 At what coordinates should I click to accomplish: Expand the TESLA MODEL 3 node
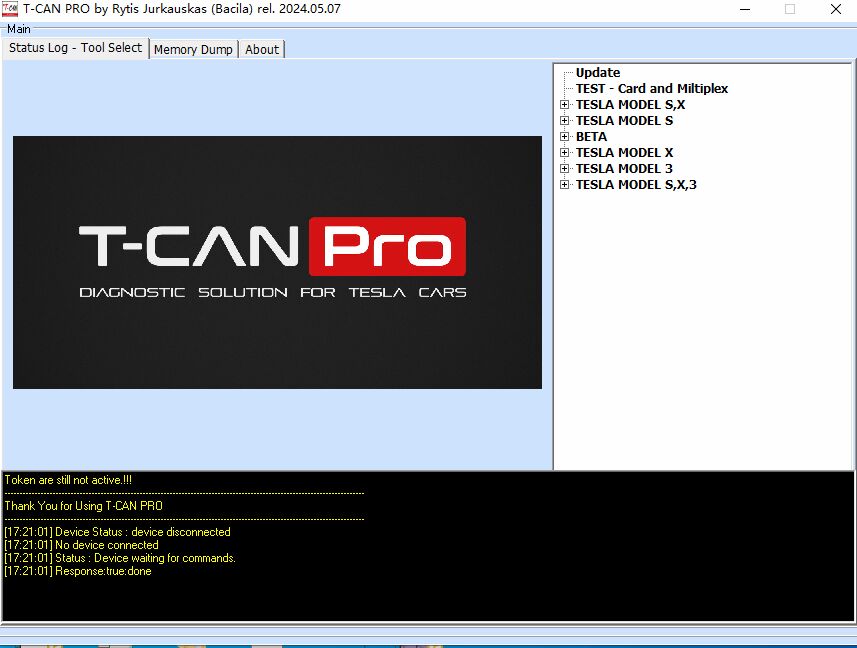(x=565, y=168)
